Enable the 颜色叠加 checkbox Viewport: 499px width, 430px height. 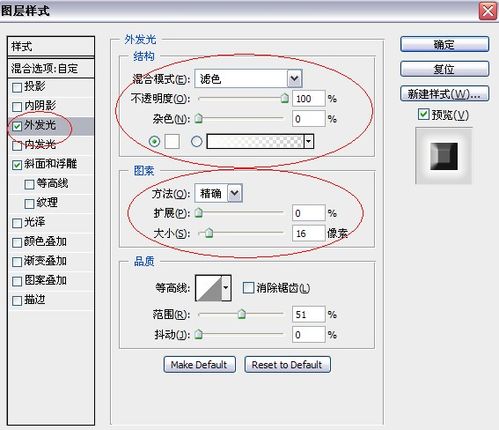pyautogui.click(x=17, y=242)
